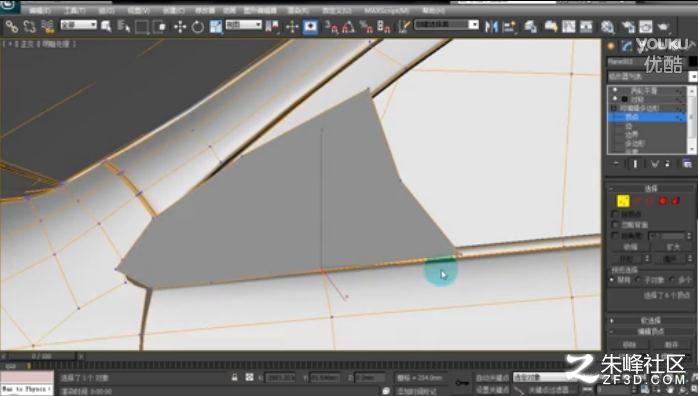Image resolution: width=698 pixels, height=396 pixels.
Task: Click the Mirror tool icon
Action: click(x=491, y=27)
